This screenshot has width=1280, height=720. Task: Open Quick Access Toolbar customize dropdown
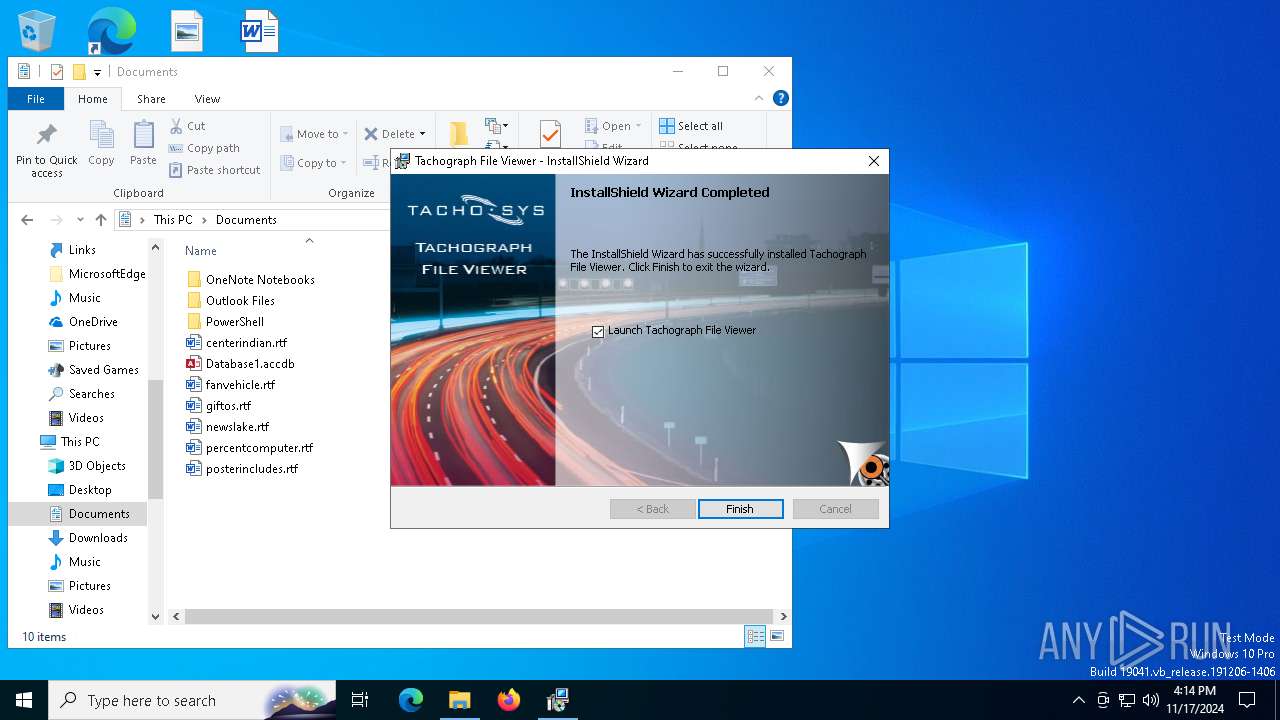tap(97, 72)
